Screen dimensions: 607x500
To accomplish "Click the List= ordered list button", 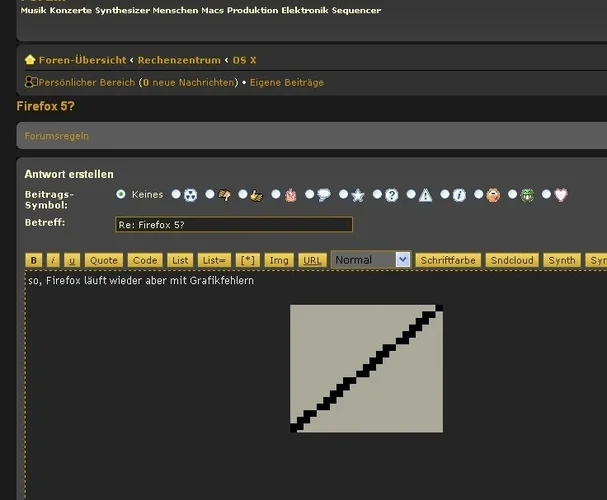I will tap(214, 260).
